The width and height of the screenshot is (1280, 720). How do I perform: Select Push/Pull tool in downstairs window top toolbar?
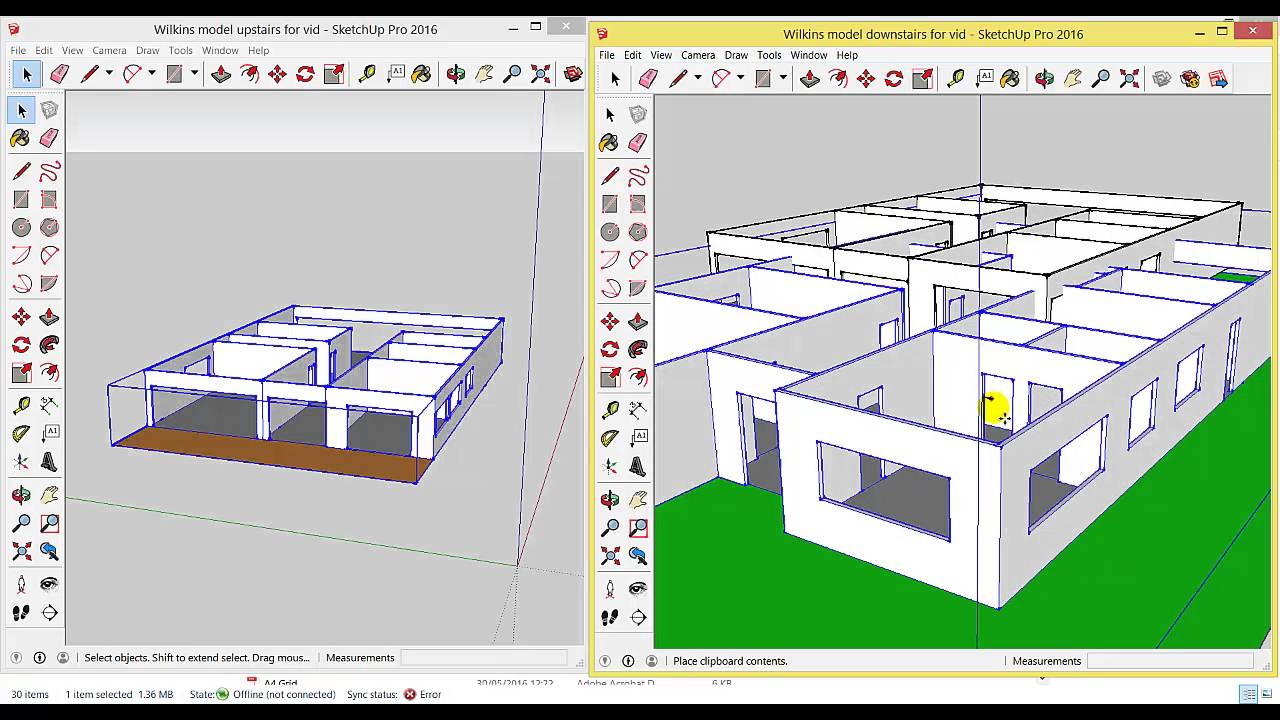[x=810, y=78]
